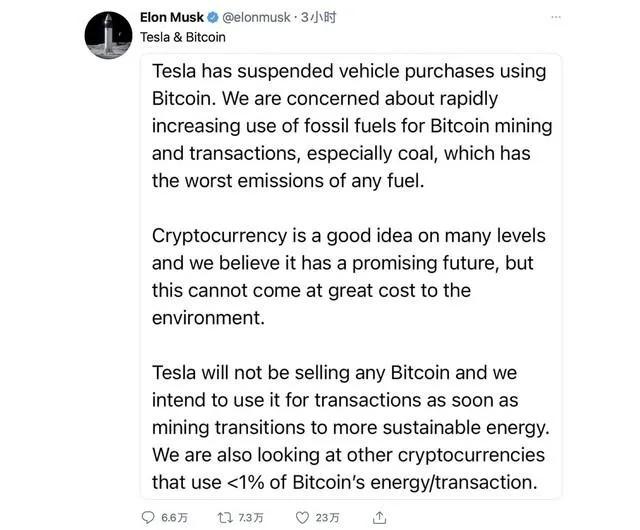640x530 pixels.
Task: Click Elon Musk's profile avatar
Action: pyautogui.click(x=108, y=35)
